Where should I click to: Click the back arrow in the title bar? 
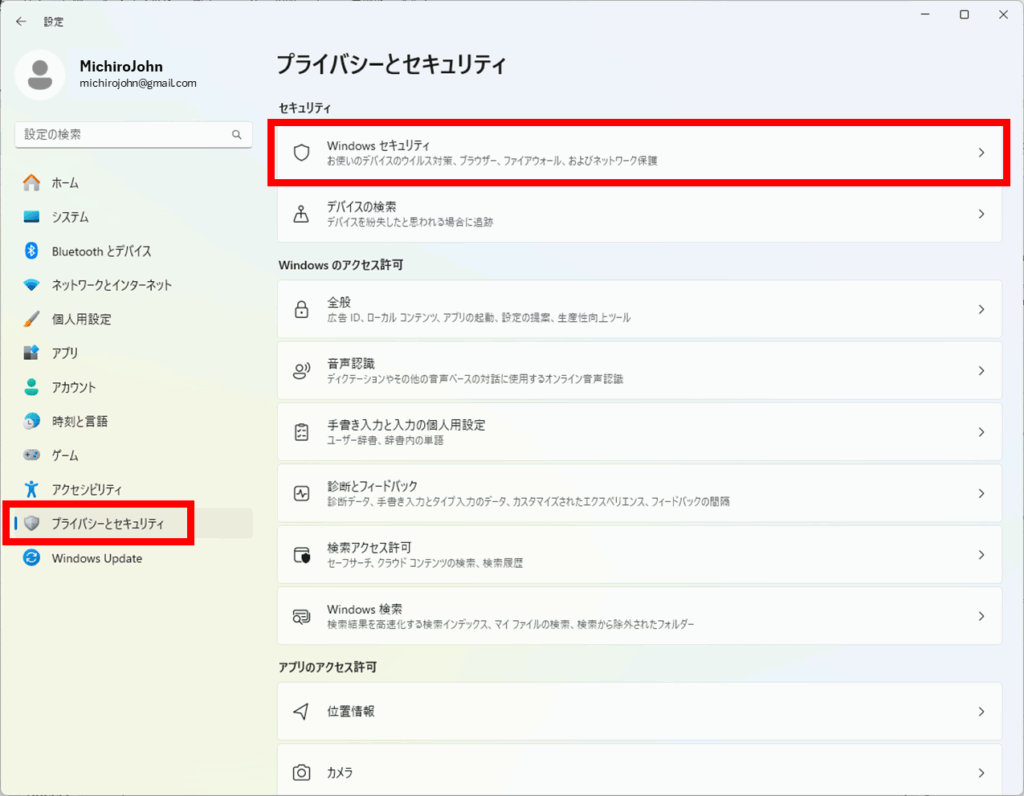pos(21,22)
